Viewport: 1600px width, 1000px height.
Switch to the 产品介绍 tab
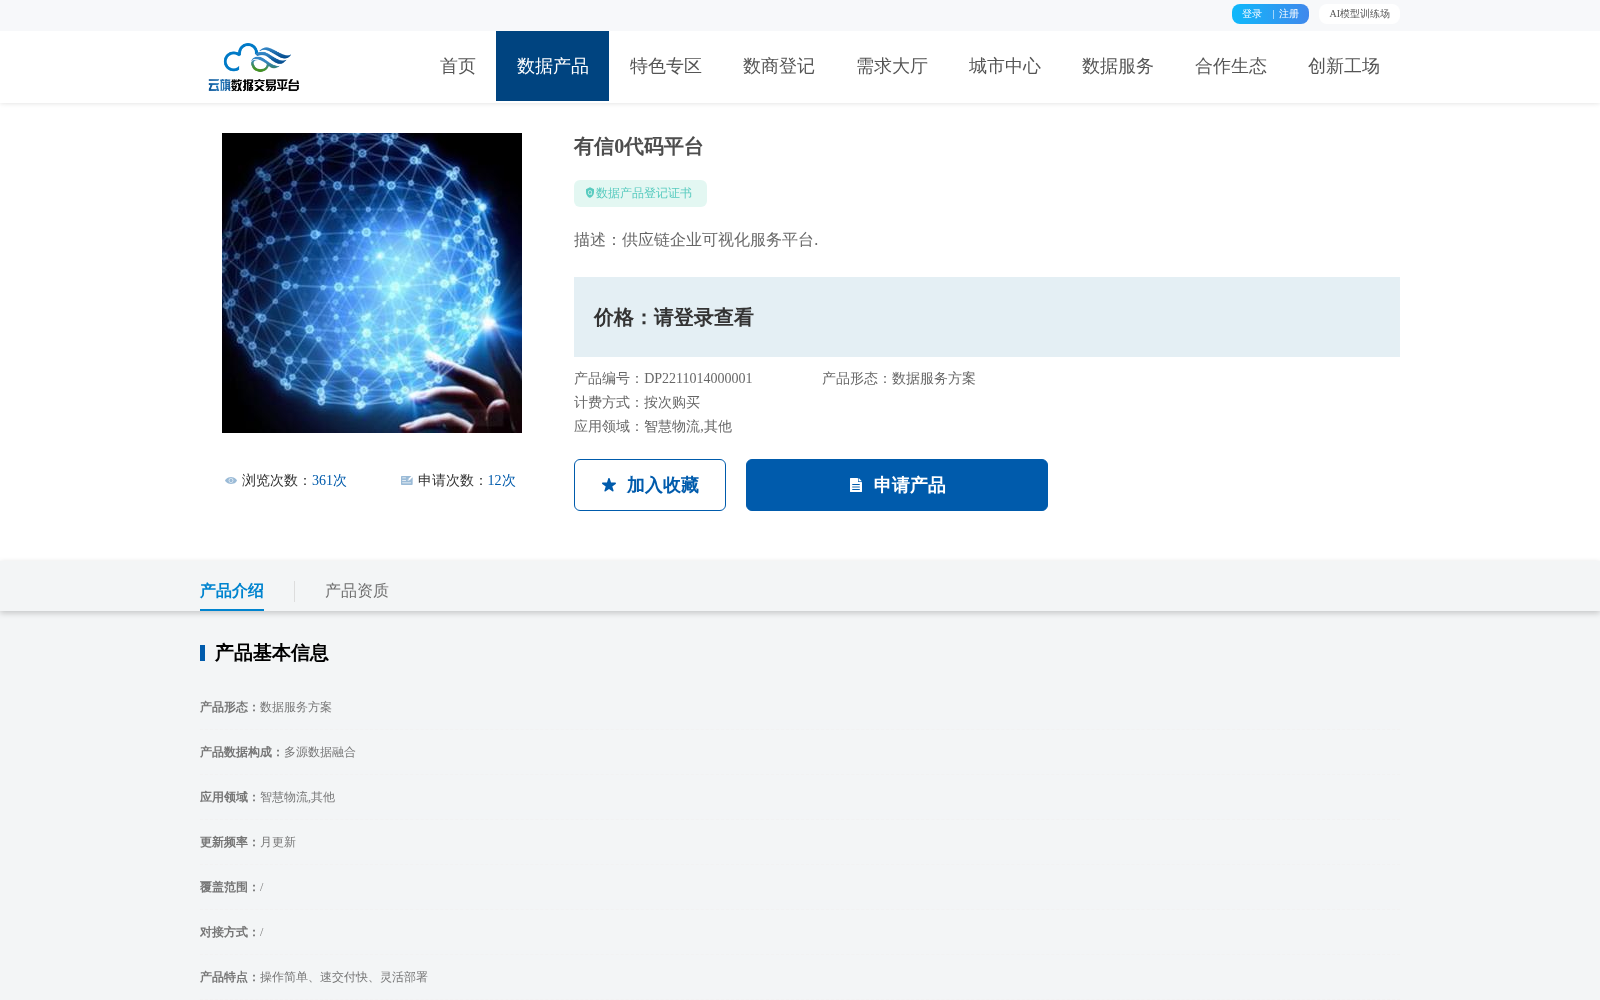(x=232, y=591)
